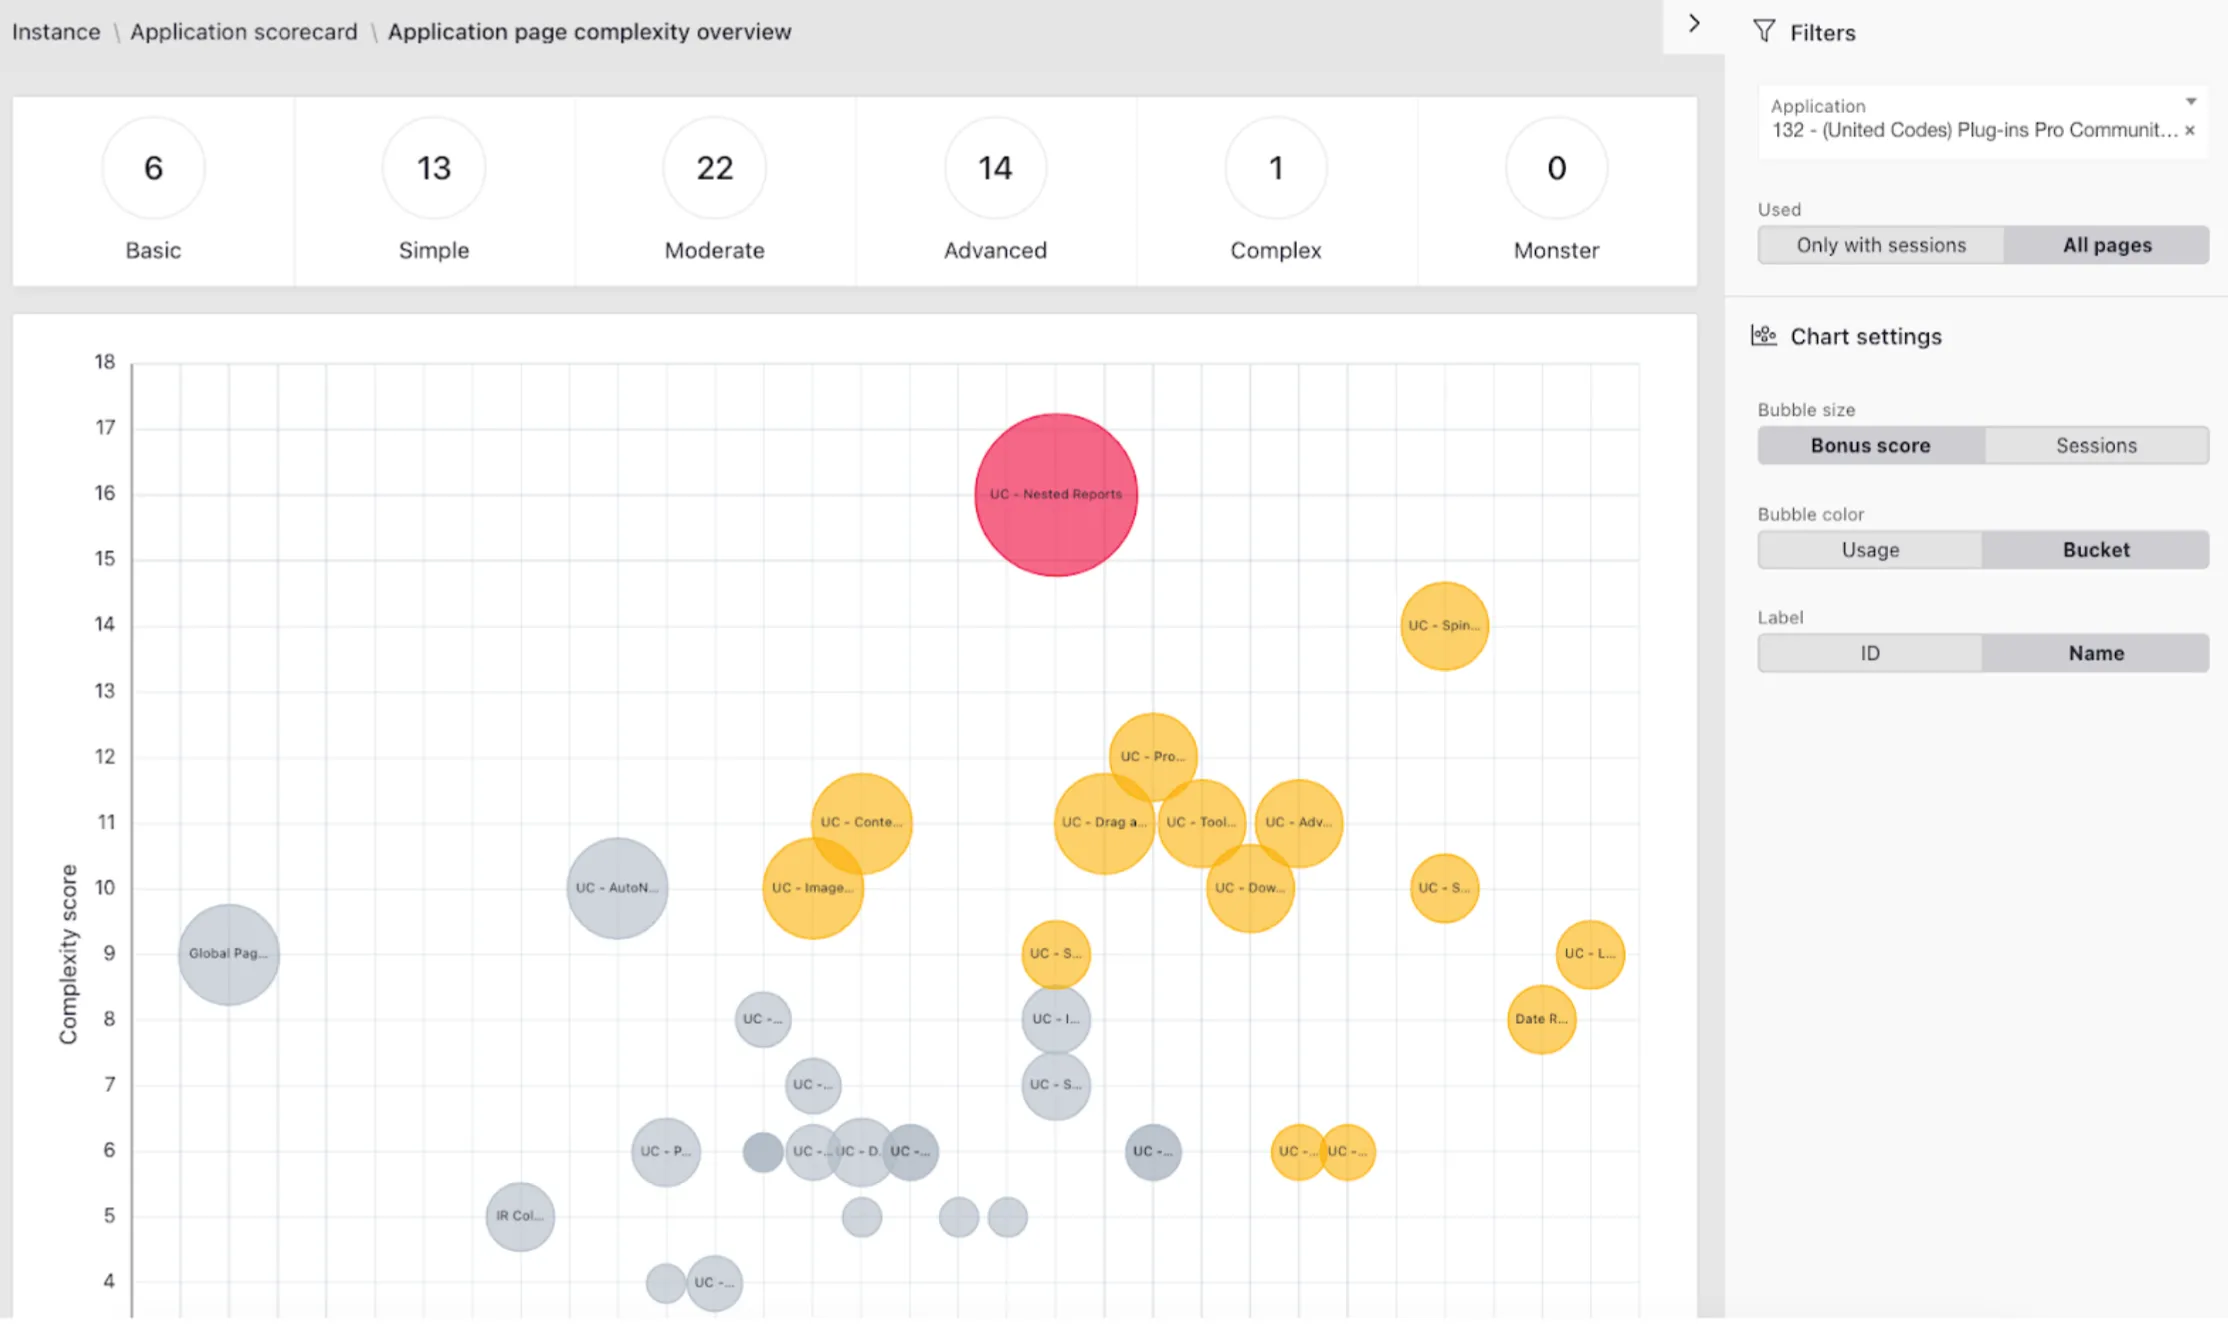Viewport: 2228px width, 1324px height.
Task: Click the UC - Spin... yellow bubble
Action: [x=1444, y=626]
